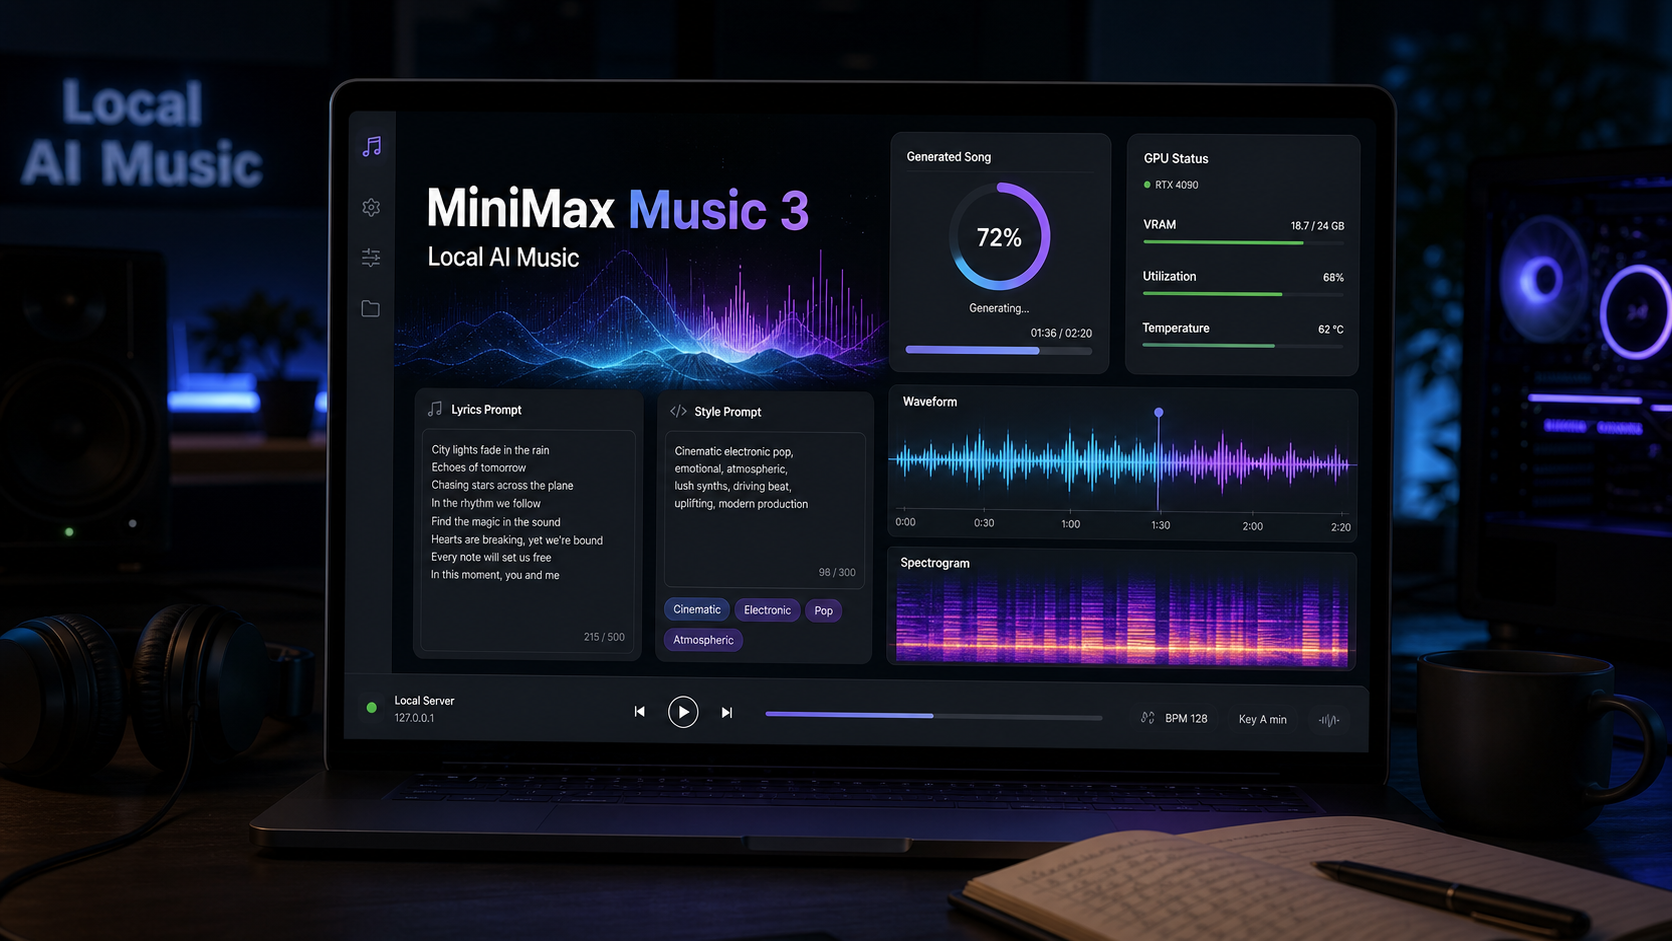Click the "98 / 300" style character counter
This screenshot has width=1672, height=941.
(837, 572)
